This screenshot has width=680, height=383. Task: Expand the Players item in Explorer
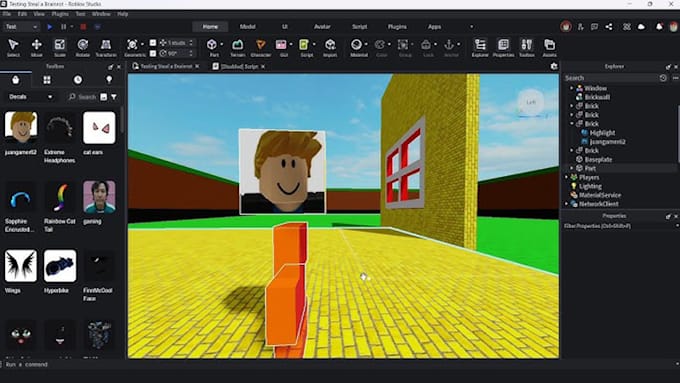[566, 177]
